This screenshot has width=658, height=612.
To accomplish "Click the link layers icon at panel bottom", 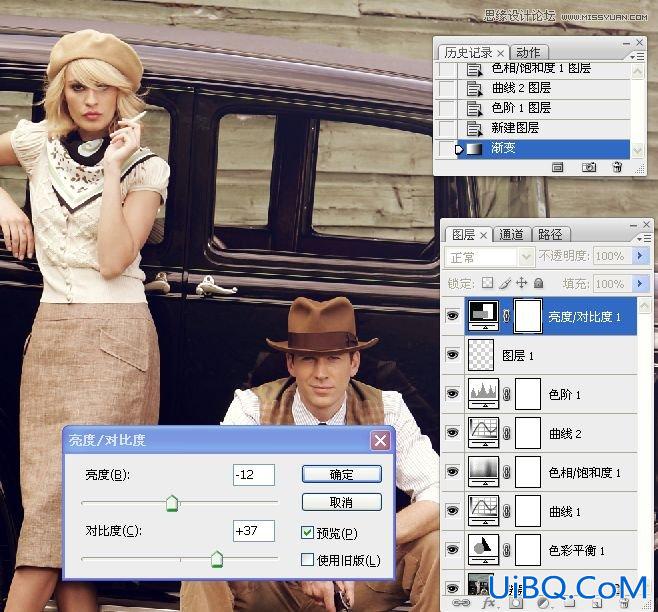I will (461, 603).
